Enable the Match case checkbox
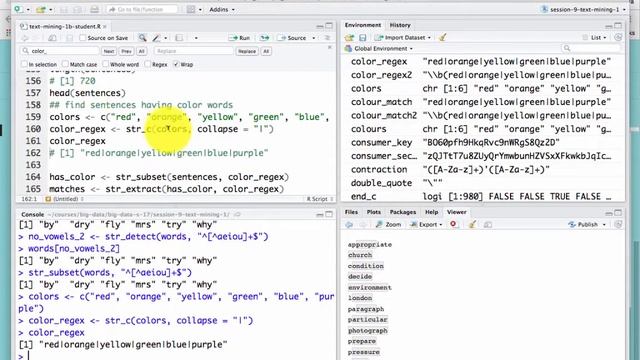This screenshot has height=360, width=640. pos(65,64)
